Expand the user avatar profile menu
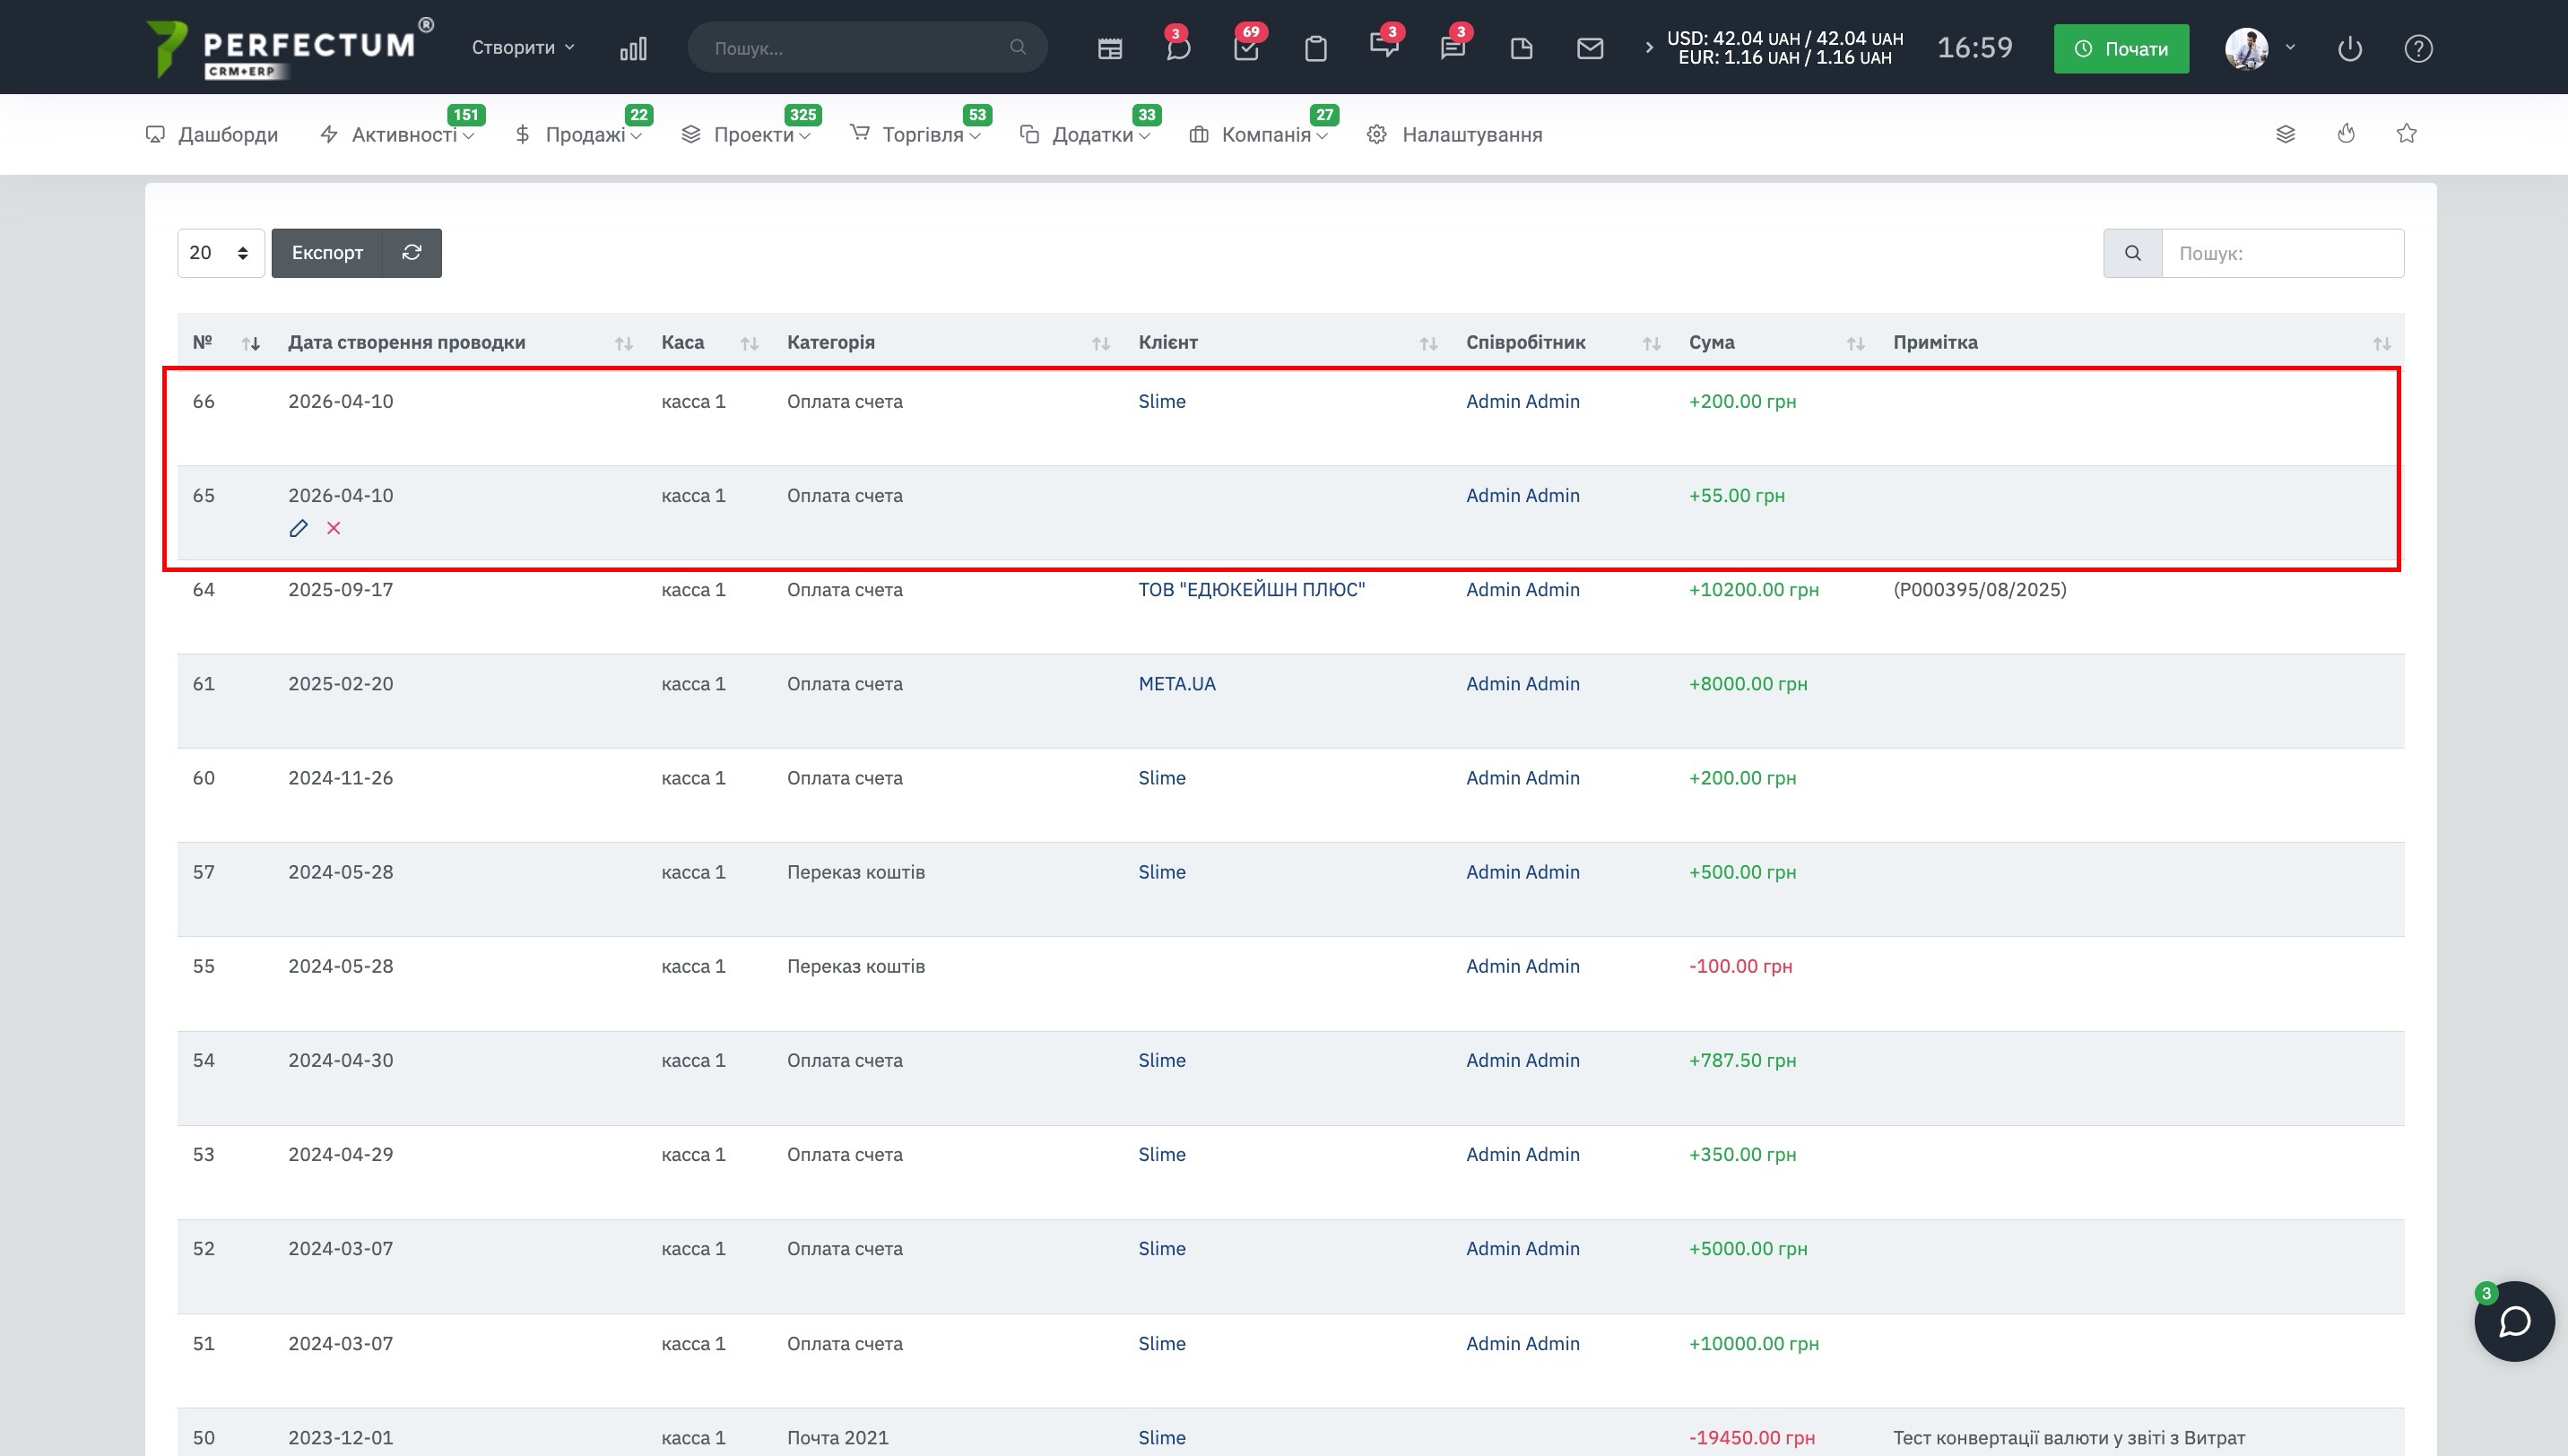This screenshot has height=1456, width=2568. tap(2259, 48)
